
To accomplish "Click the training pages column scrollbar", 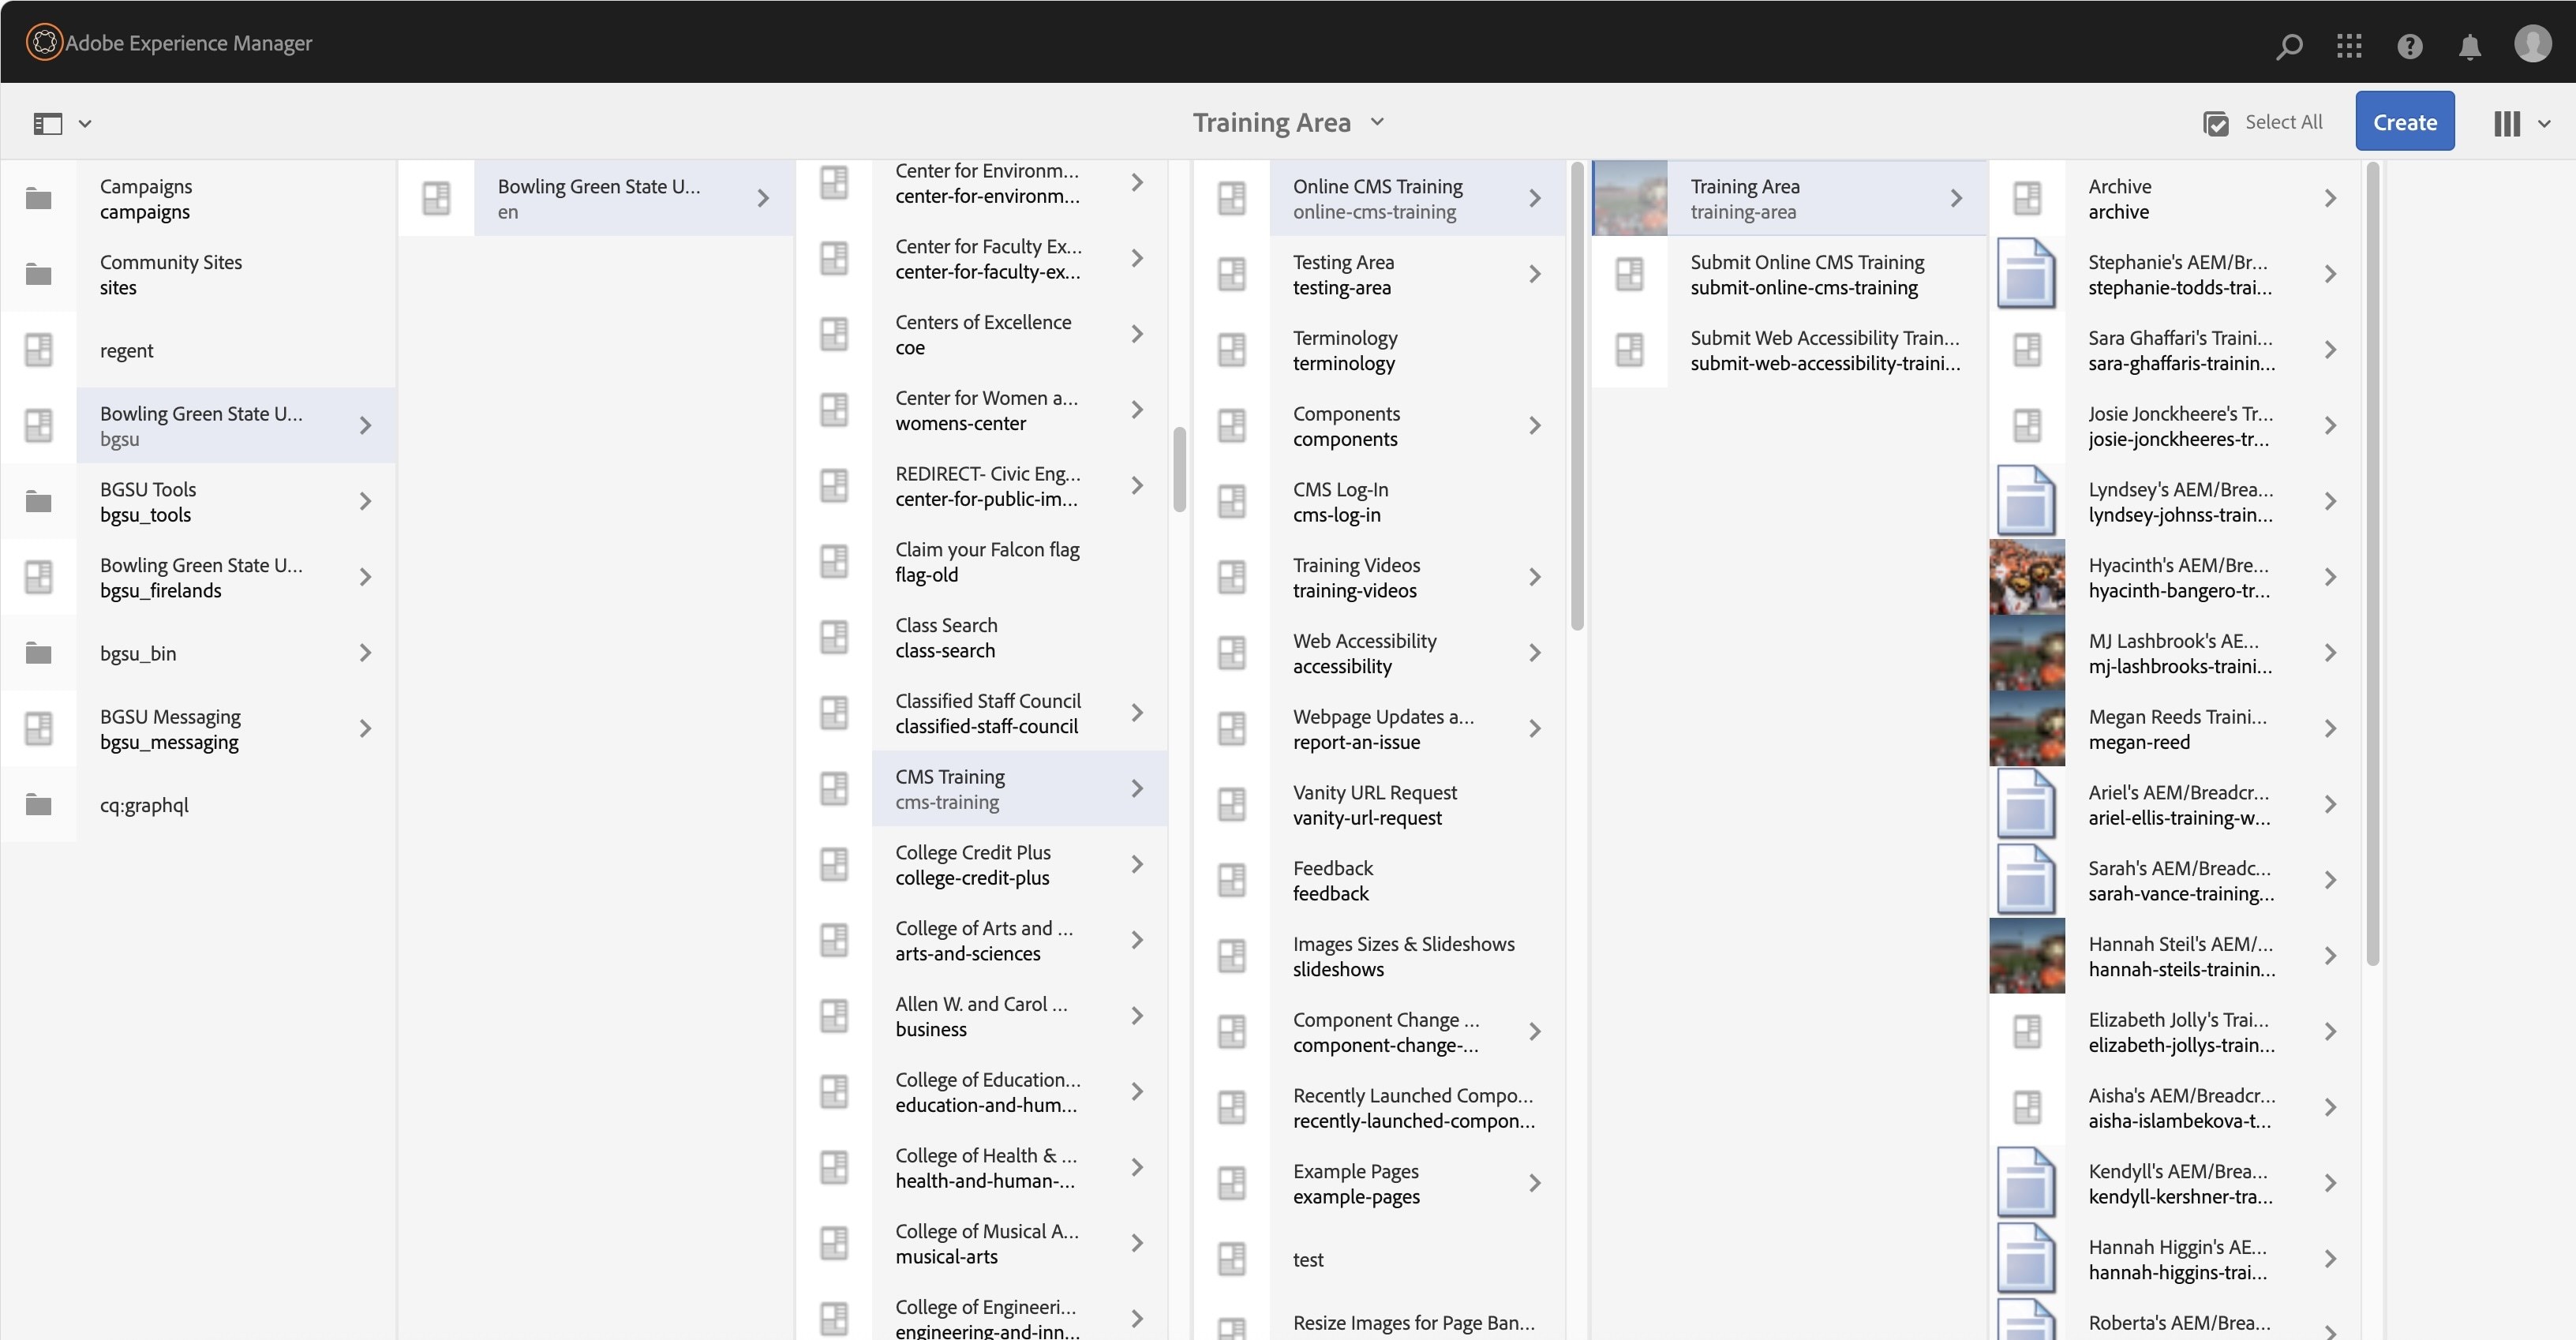I will coord(2373,563).
